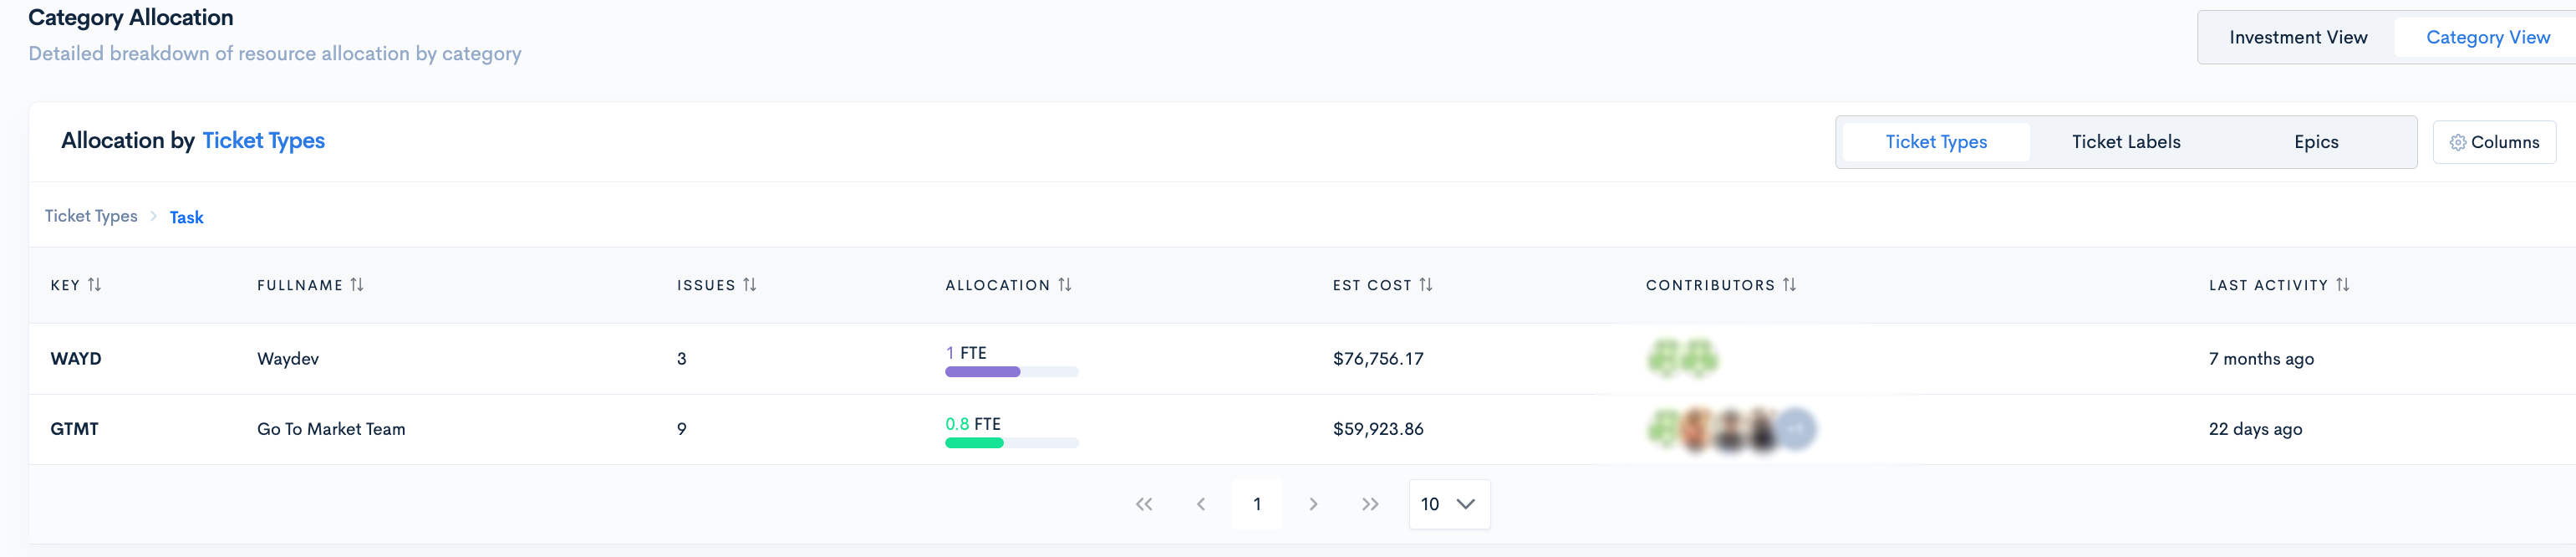Sort by Last Activity column arrows
This screenshot has height=557, width=2576.
click(2343, 285)
